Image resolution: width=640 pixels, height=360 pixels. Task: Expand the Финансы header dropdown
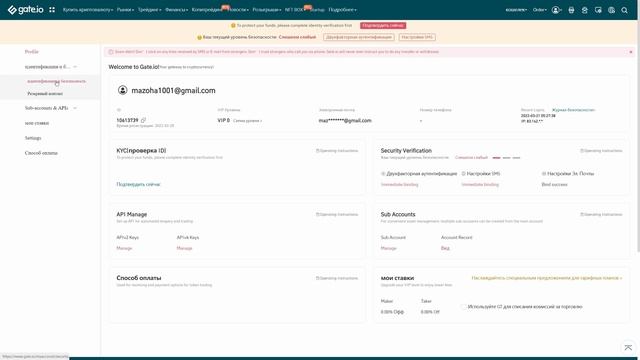click(176, 10)
